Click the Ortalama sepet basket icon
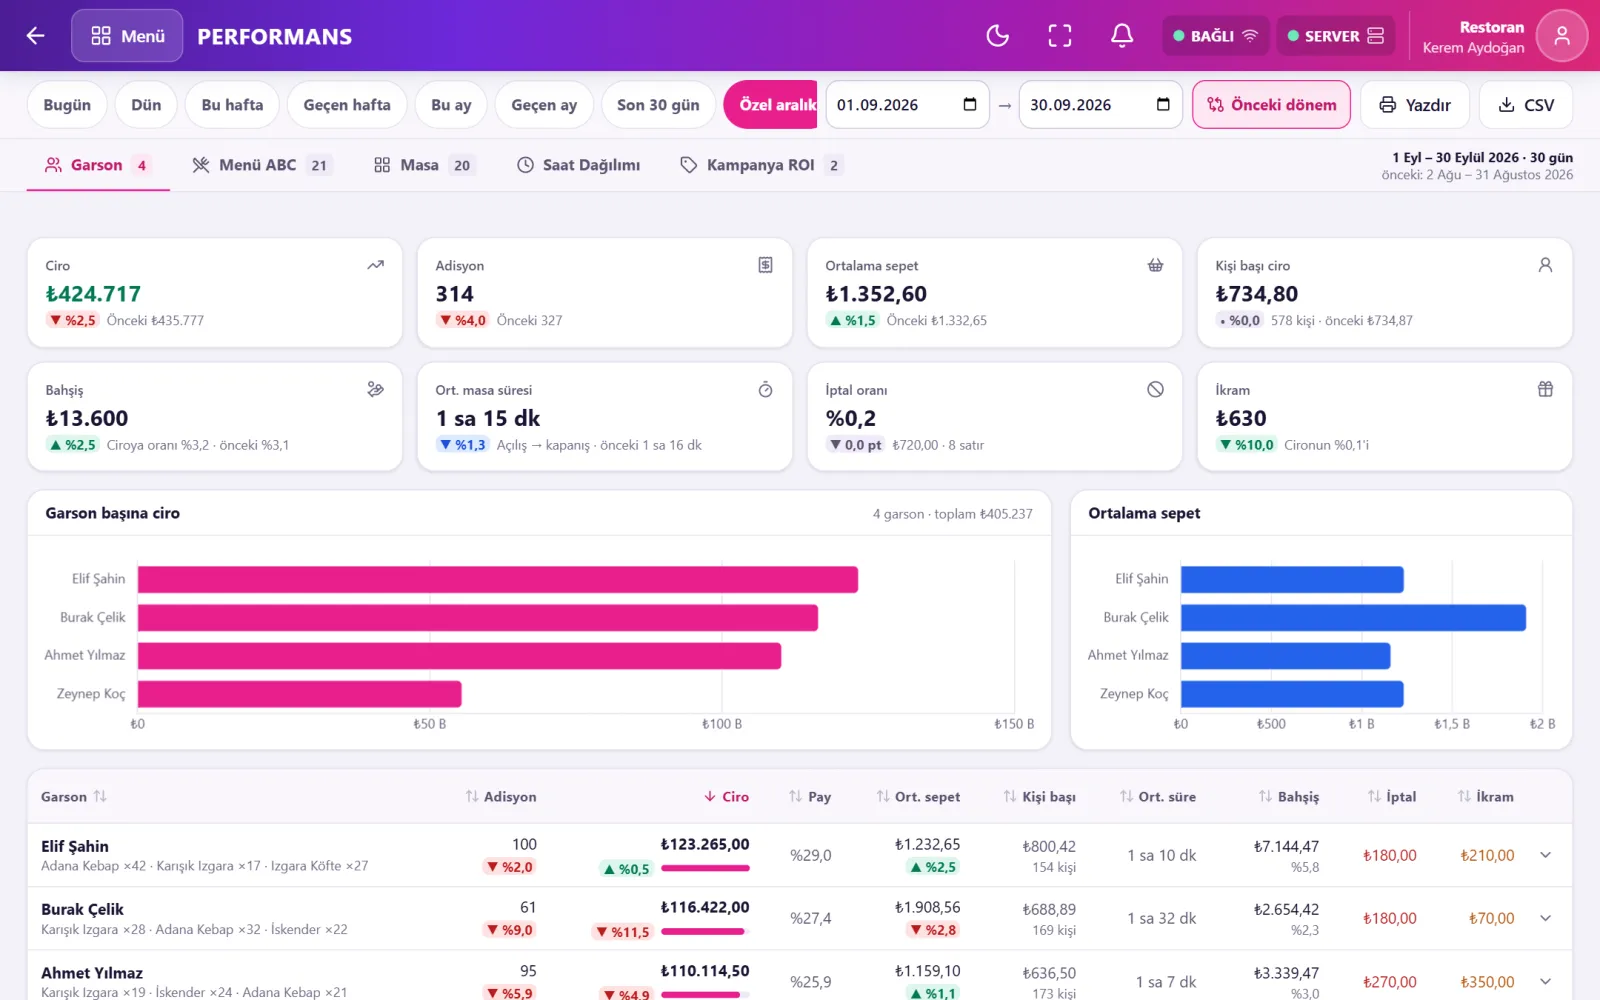 [1155, 265]
